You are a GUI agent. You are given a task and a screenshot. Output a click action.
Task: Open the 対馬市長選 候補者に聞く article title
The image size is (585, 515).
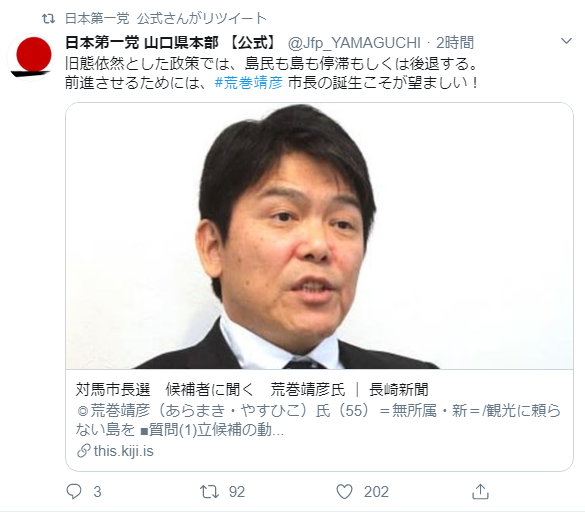pyautogui.click(x=252, y=389)
